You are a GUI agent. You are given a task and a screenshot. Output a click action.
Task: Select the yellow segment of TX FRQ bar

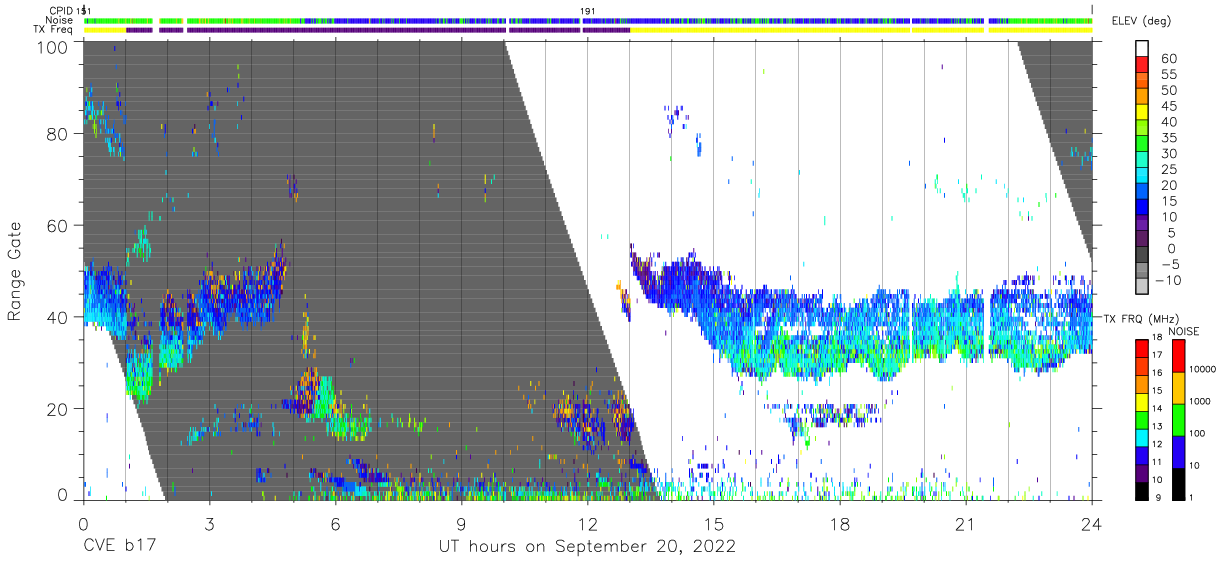pyautogui.click(x=1142, y=402)
